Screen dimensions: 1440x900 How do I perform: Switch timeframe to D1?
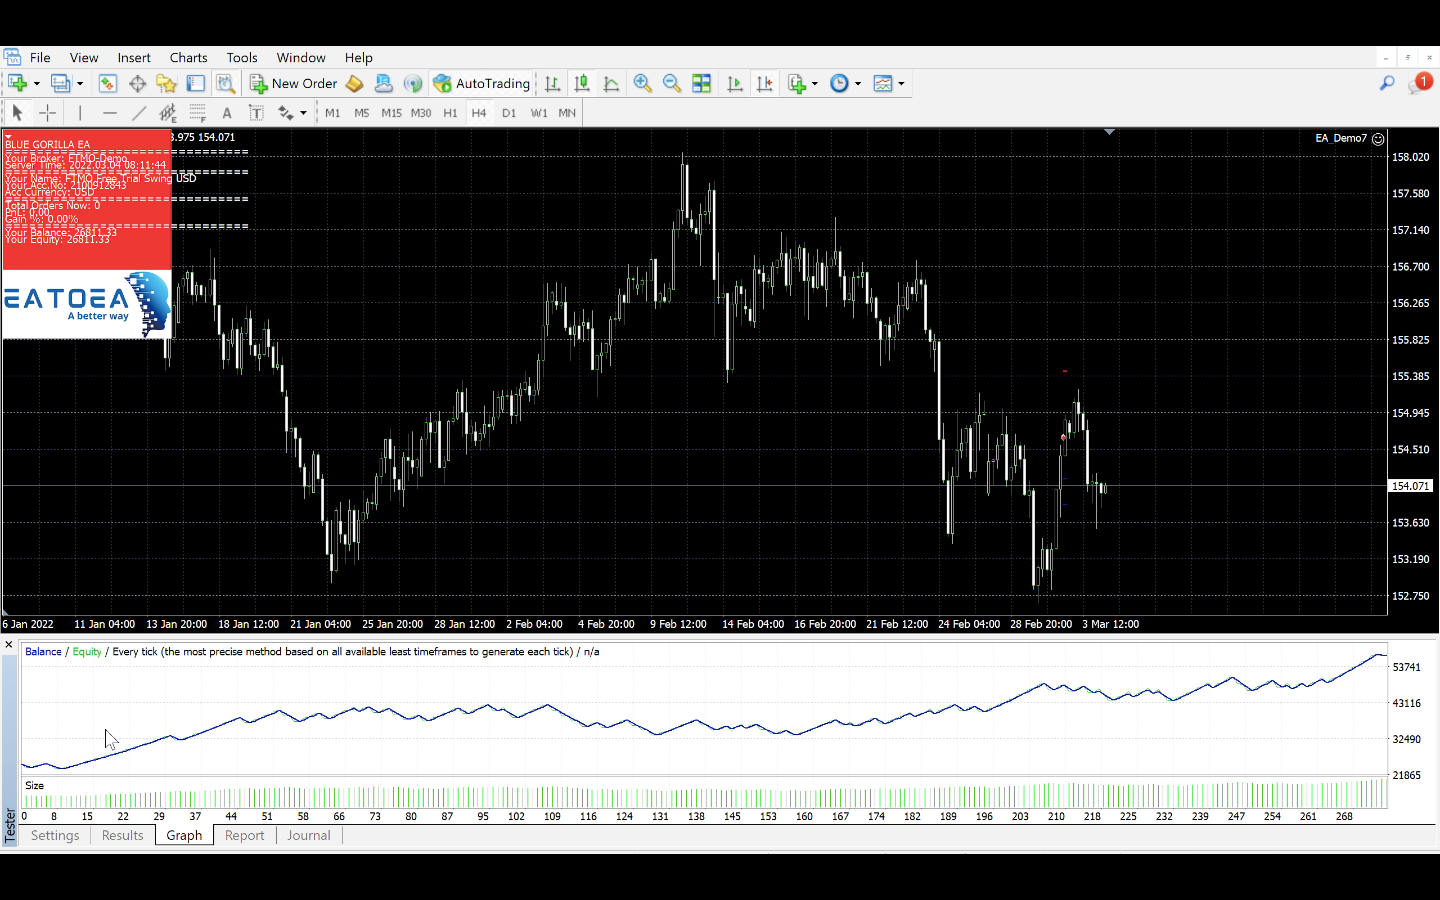[509, 113]
